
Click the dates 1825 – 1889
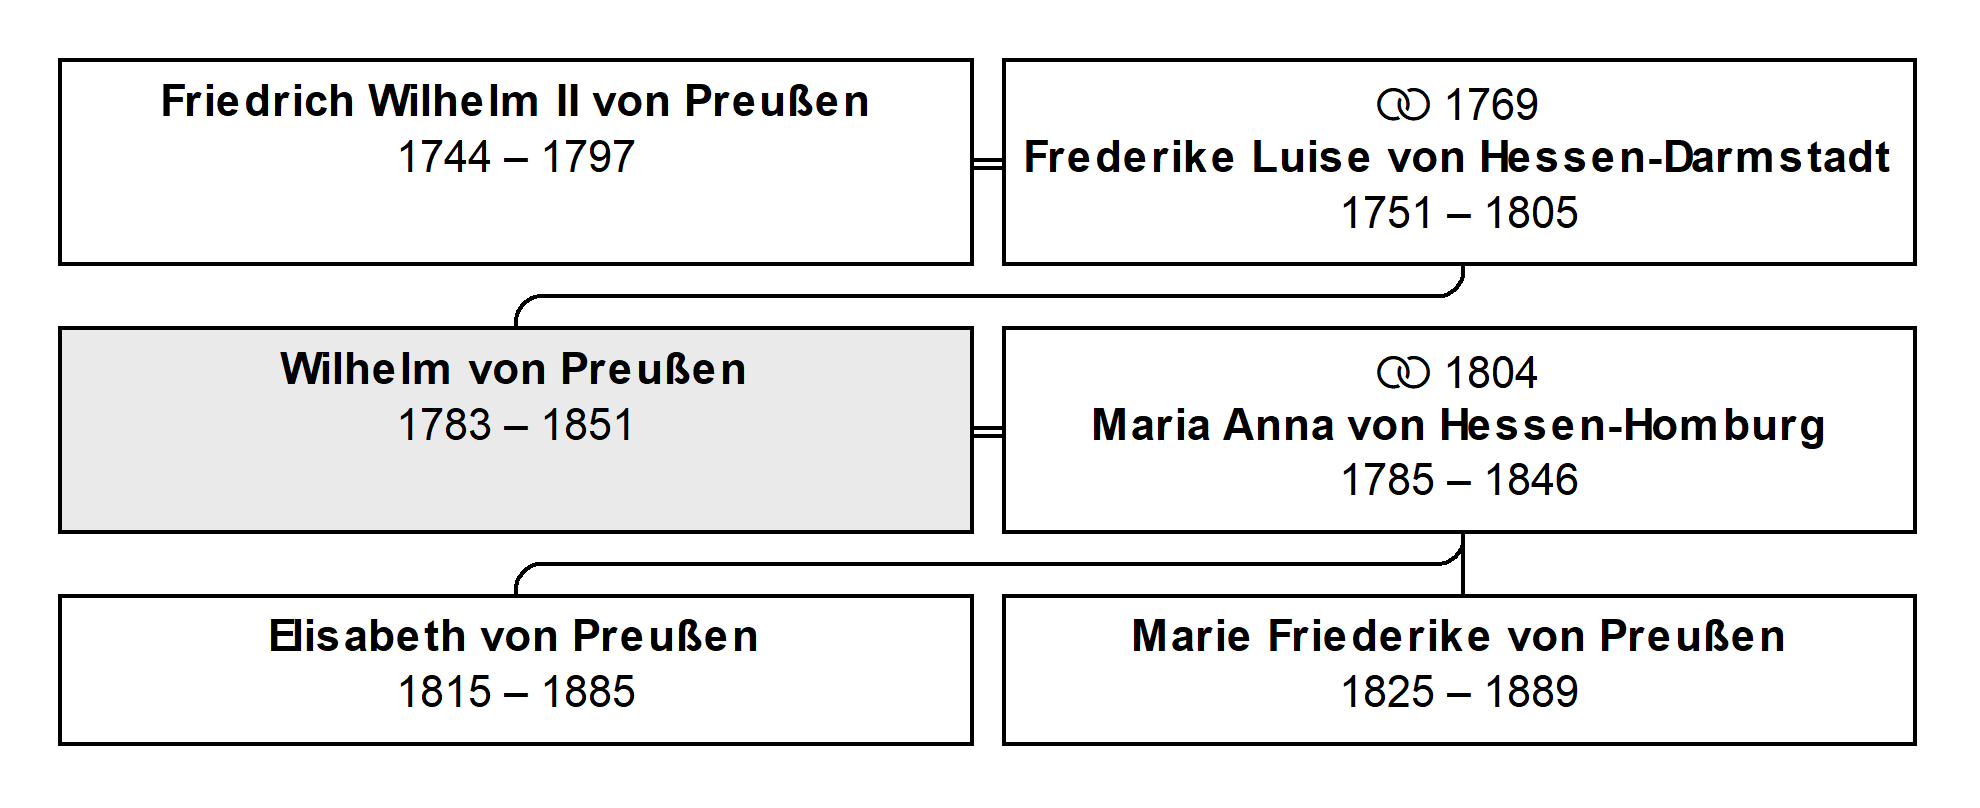(1459, 692)
